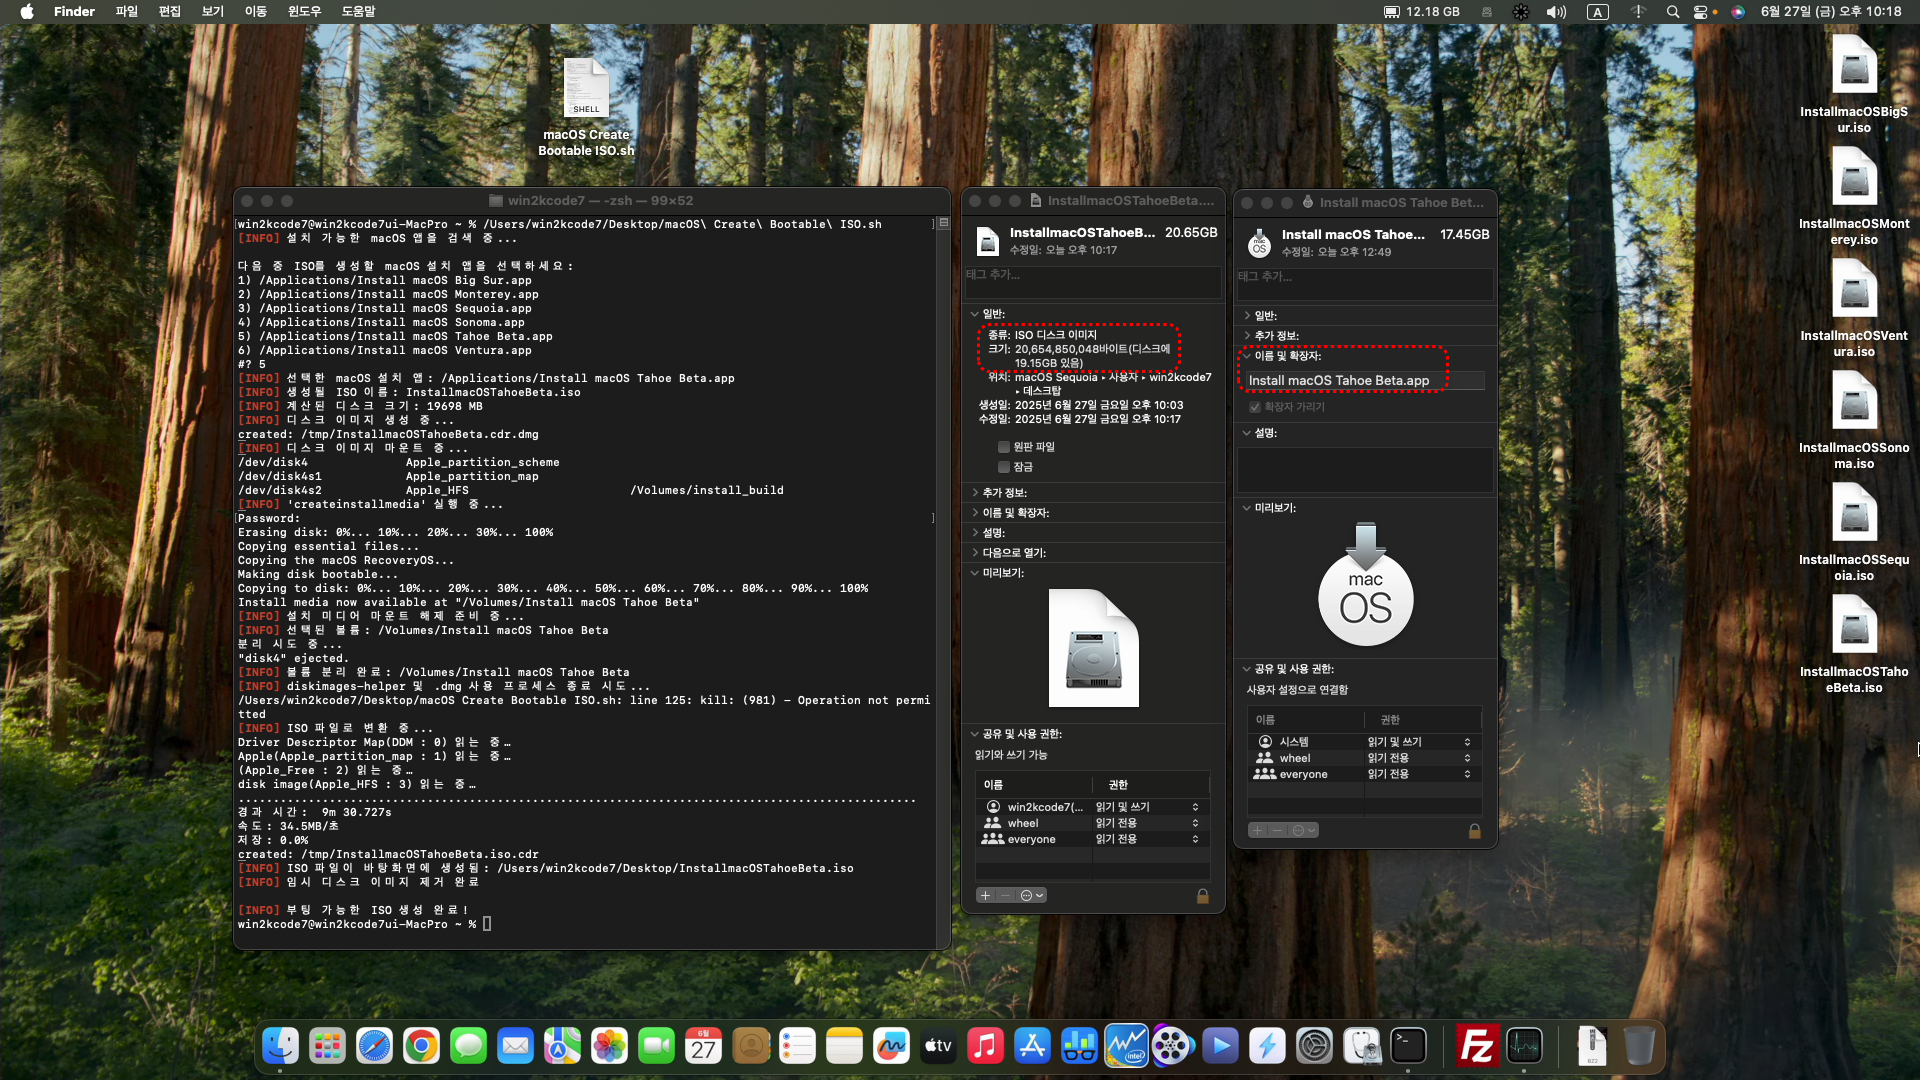Viewport: 1920px width, 1080px height.
Task: Collapse 미리보기 in Tahoe app info window
Action: tap(1247, 508)
